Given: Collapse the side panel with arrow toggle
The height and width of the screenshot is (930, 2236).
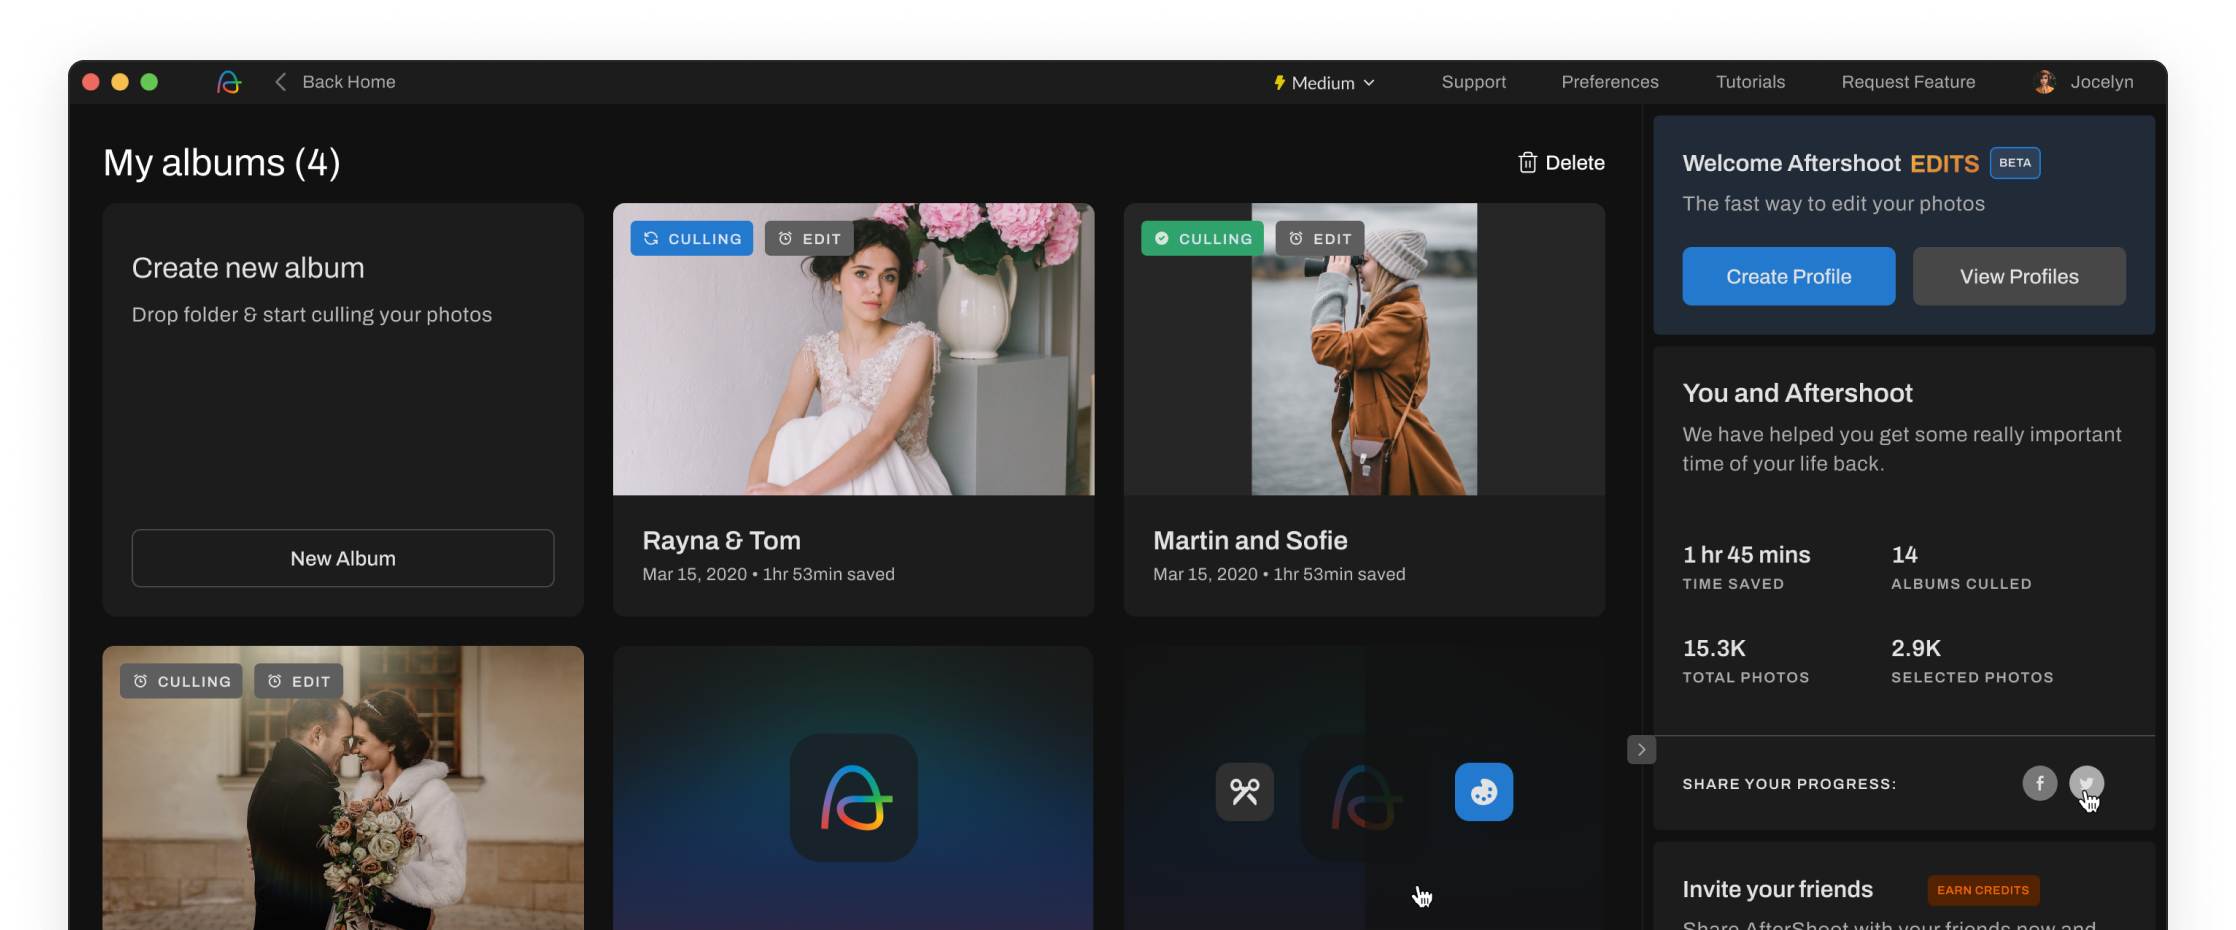Looking at the screenshot, I should pyautogui.click(x=1641, y=749).
